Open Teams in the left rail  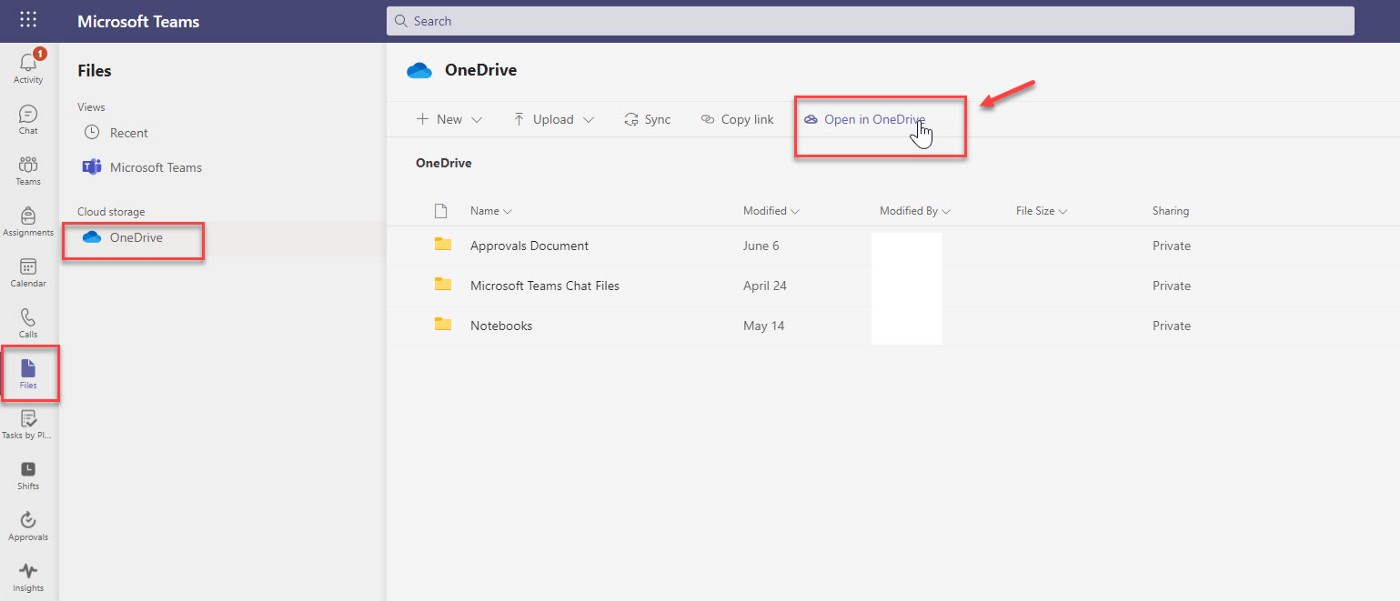coord(28,170)
